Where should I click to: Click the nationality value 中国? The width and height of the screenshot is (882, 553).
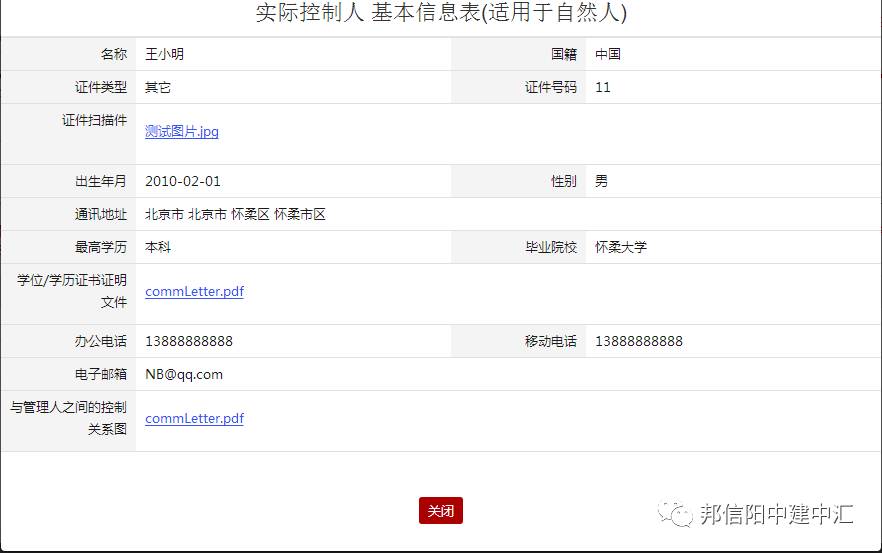pos(607,54)
